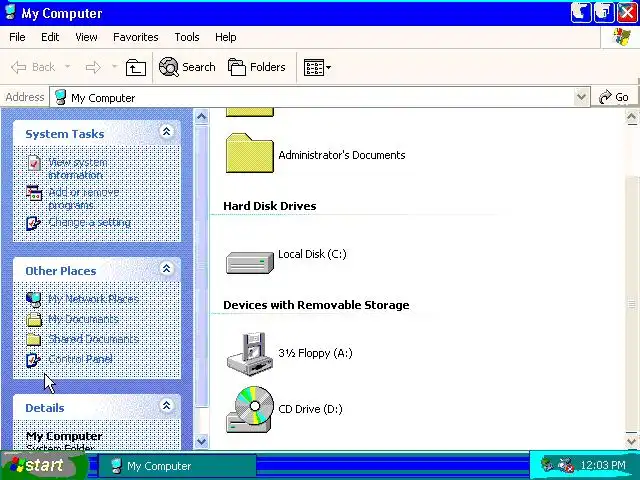640x480 pixels.
Task: Open Control Panel link
Action: pos(80,359)
